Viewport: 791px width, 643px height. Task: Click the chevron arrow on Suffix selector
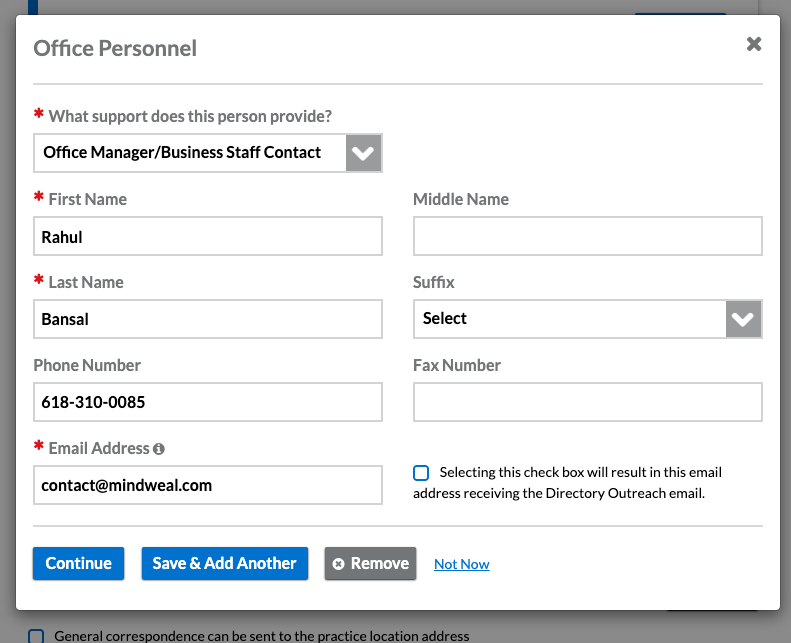743,319
